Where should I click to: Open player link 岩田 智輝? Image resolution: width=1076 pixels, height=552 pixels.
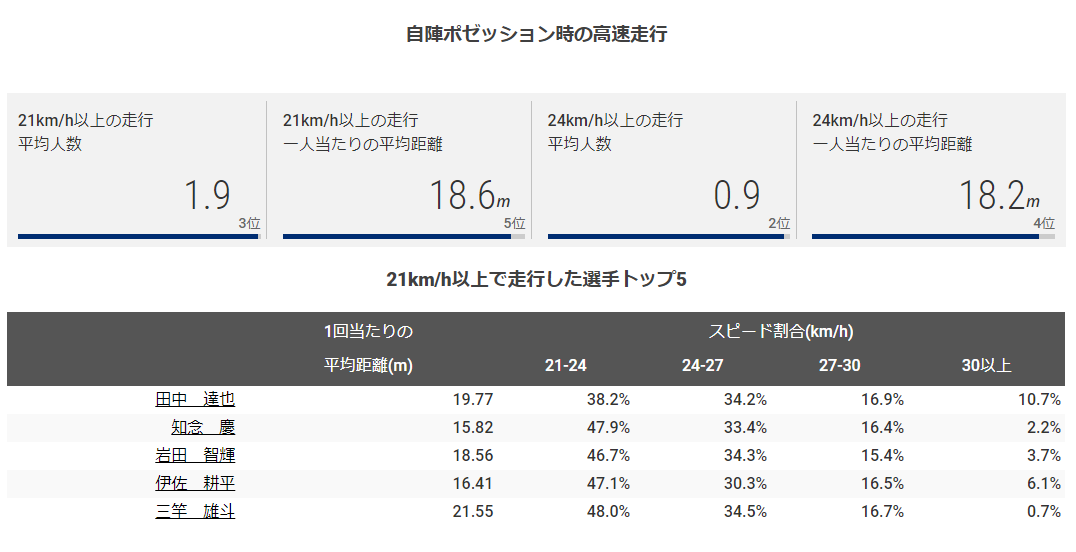pyautogui.click(x=195, y=455)
